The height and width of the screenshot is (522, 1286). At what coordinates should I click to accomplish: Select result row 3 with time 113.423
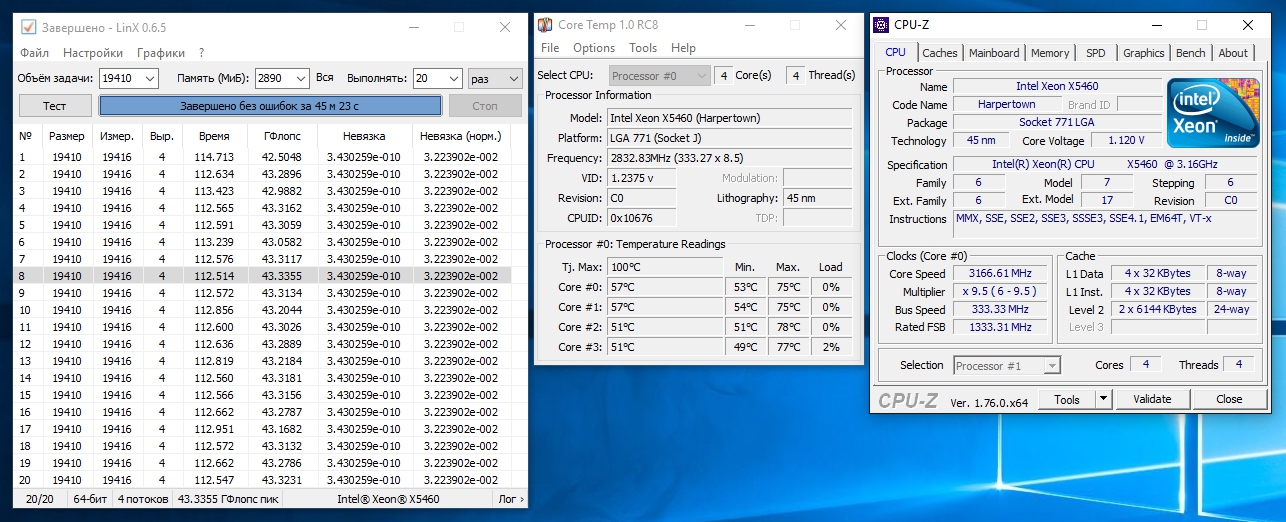[x=264, y=191]
